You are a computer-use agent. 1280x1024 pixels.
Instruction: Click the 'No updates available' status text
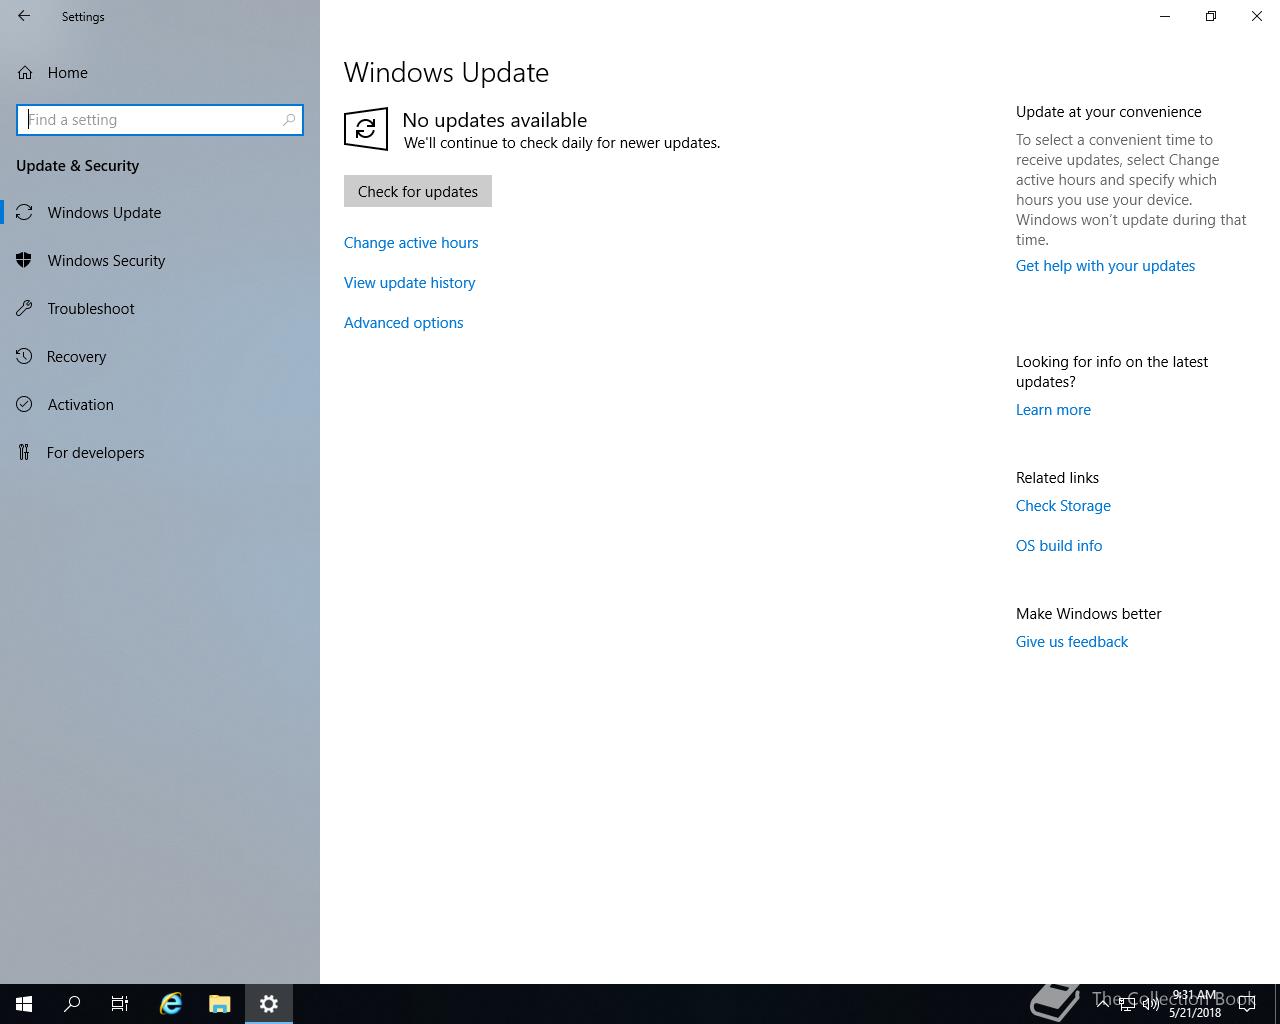[x=494, y=120]
